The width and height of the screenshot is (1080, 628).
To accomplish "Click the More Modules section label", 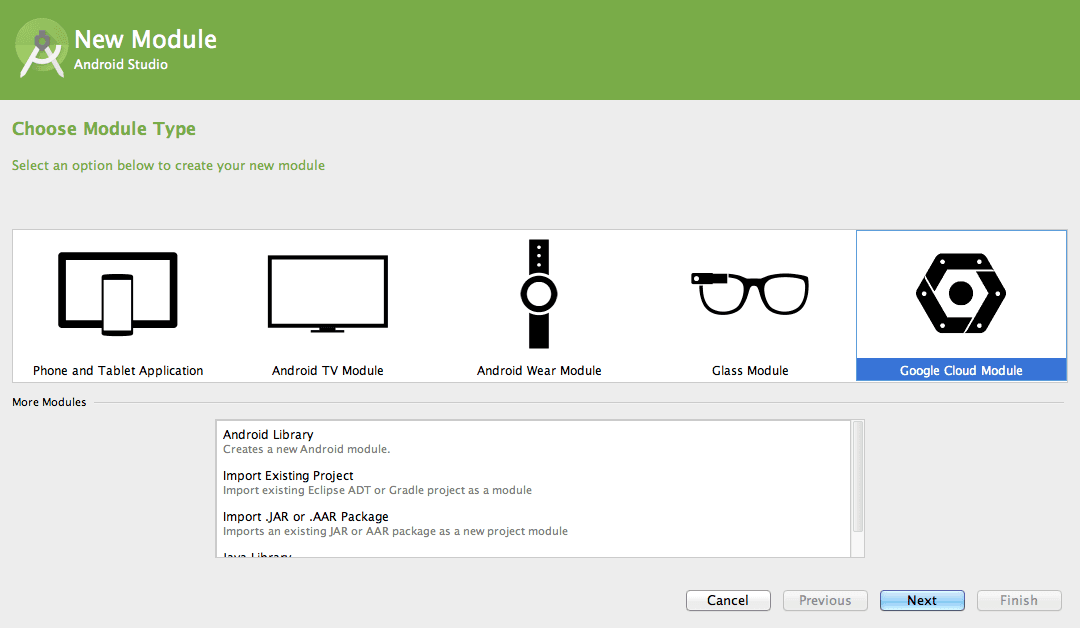I will [48, 401].
